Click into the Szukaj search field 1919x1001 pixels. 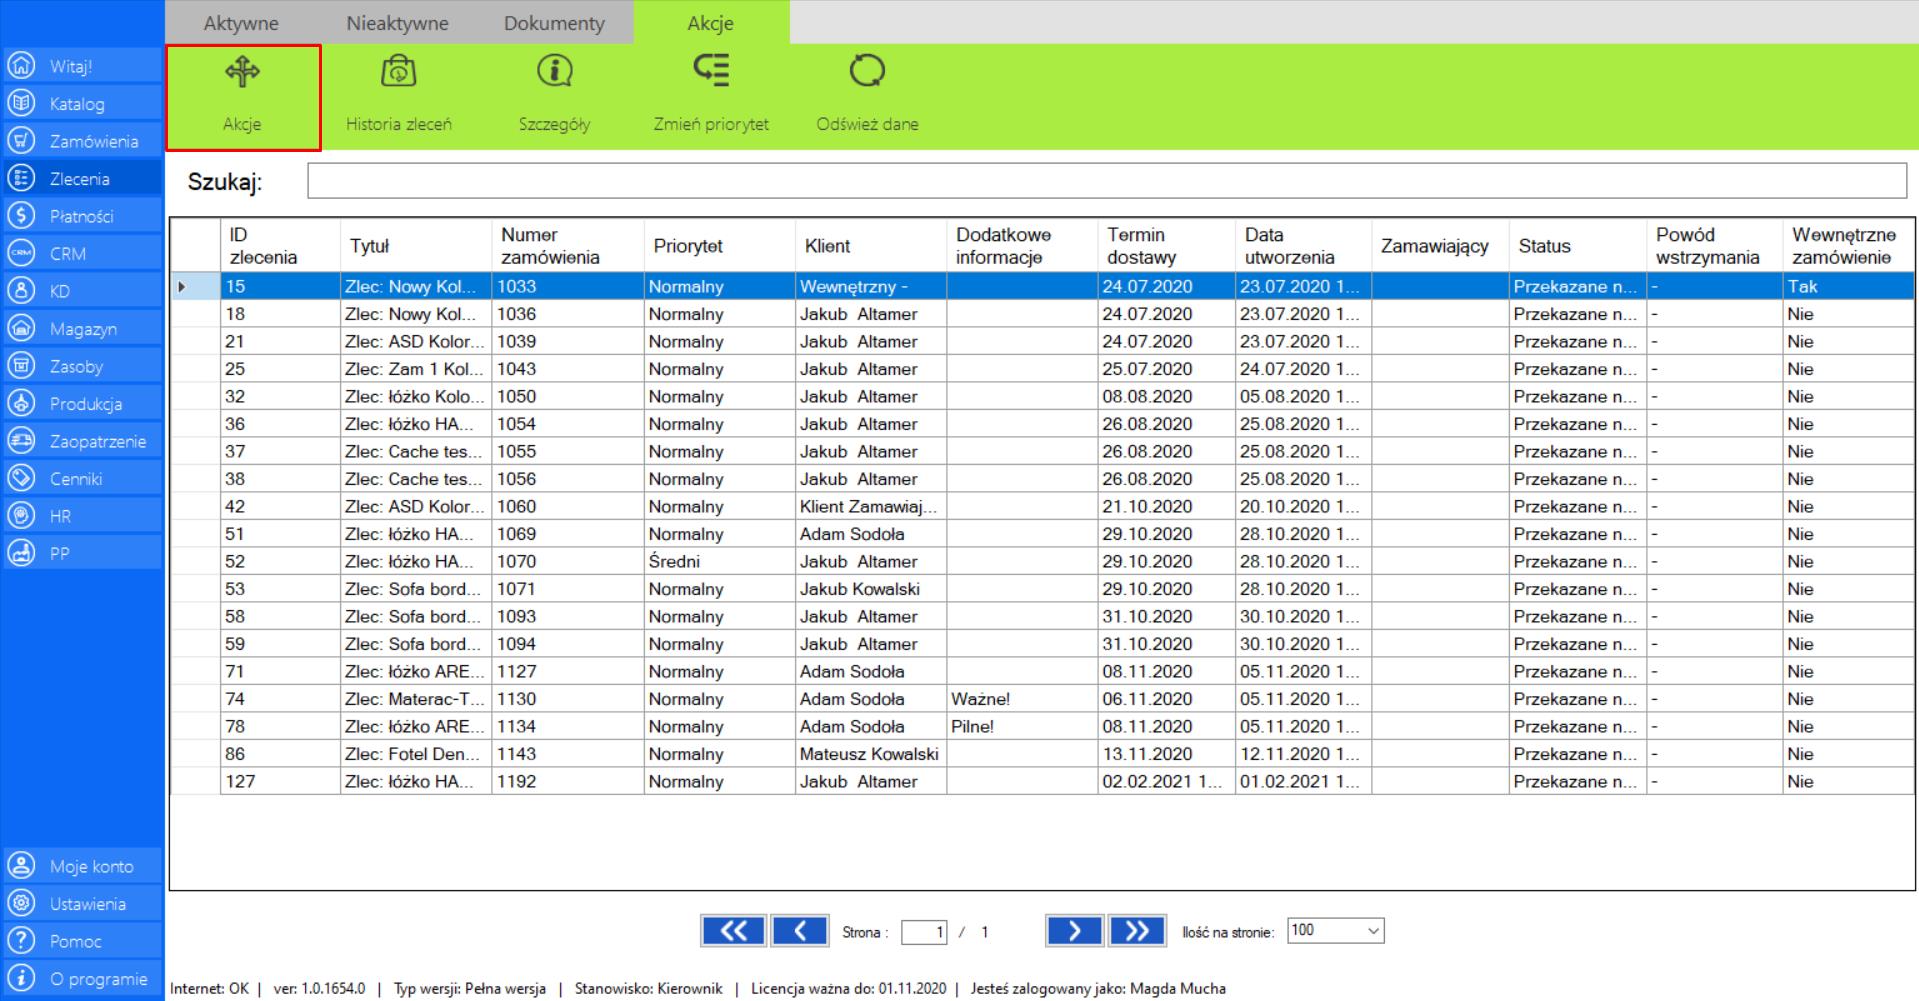point(1107,181)
